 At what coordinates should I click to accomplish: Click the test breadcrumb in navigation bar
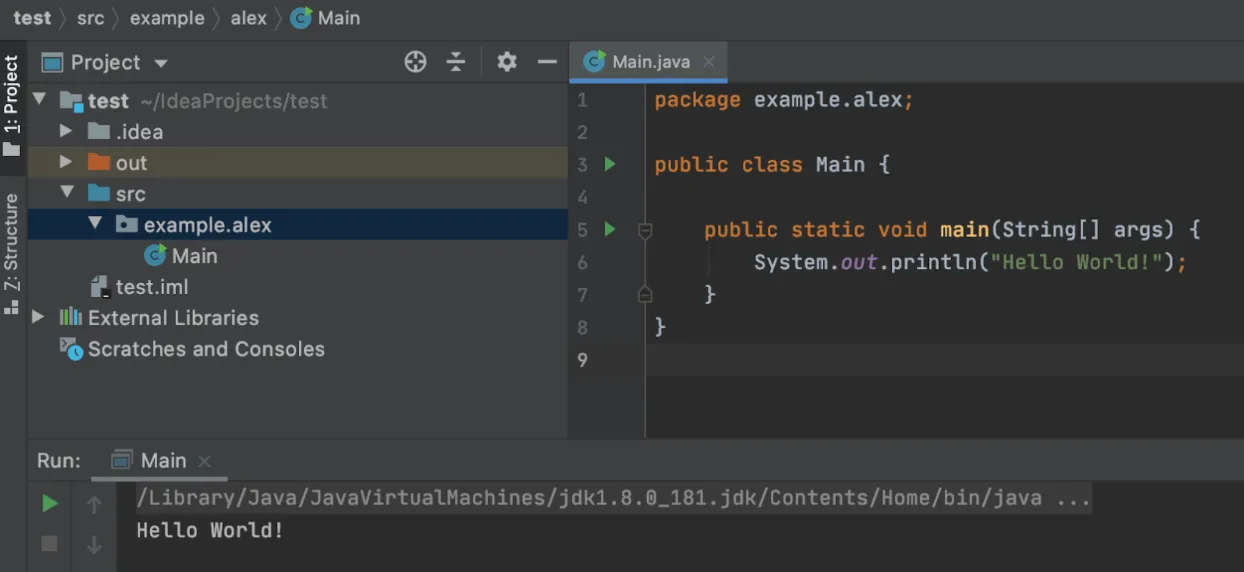coord(32,18)
